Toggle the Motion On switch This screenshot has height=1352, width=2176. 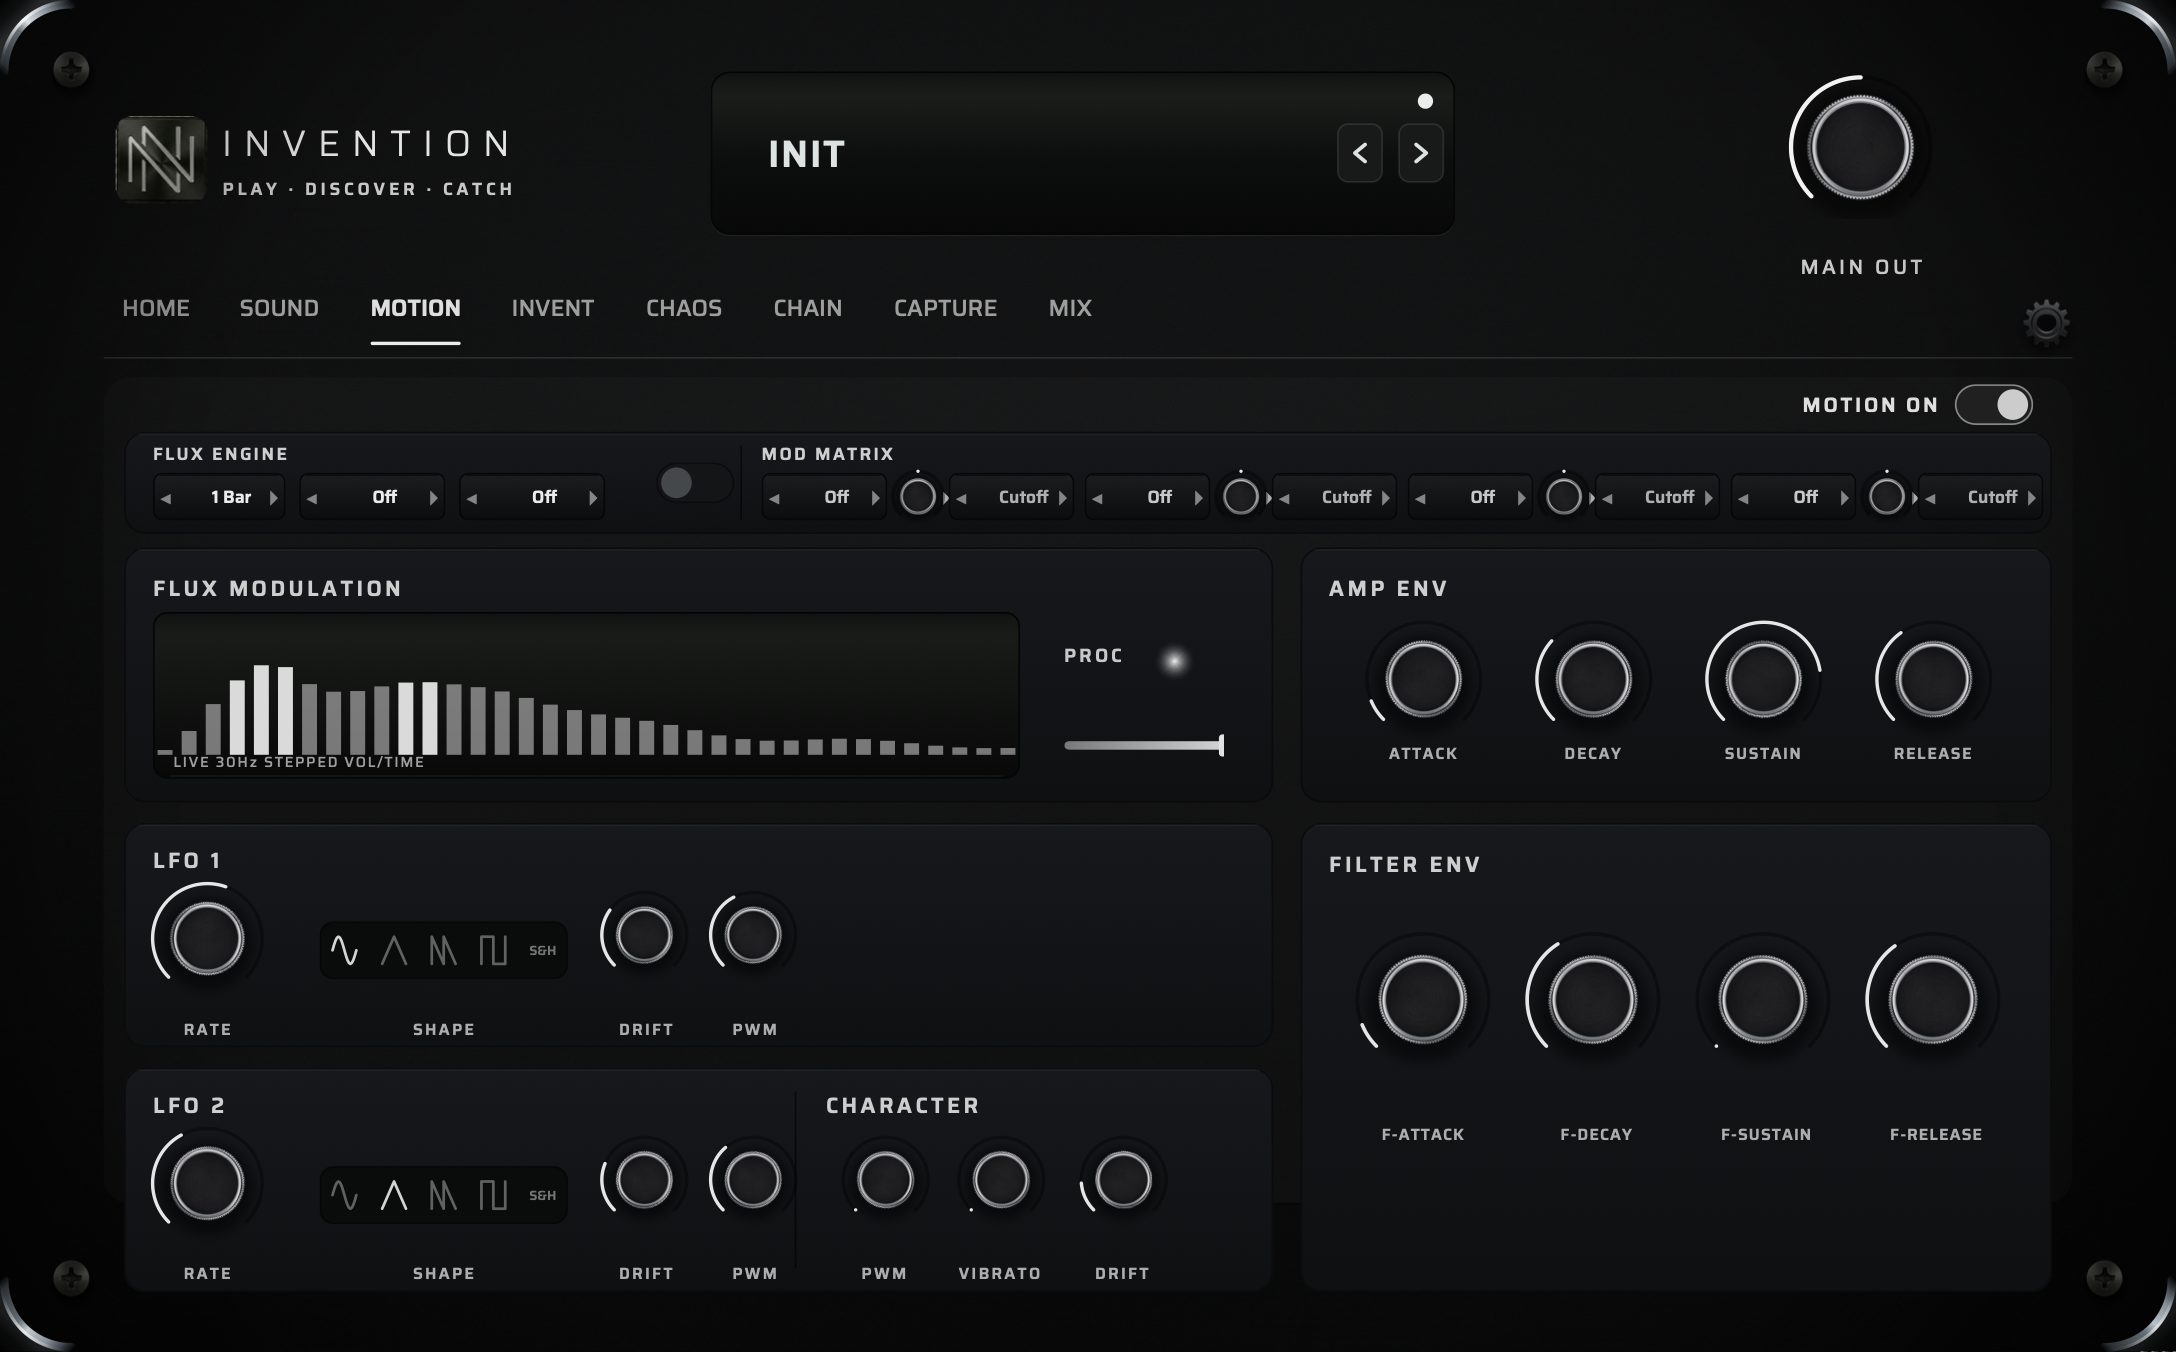[x=1994, y=405]
